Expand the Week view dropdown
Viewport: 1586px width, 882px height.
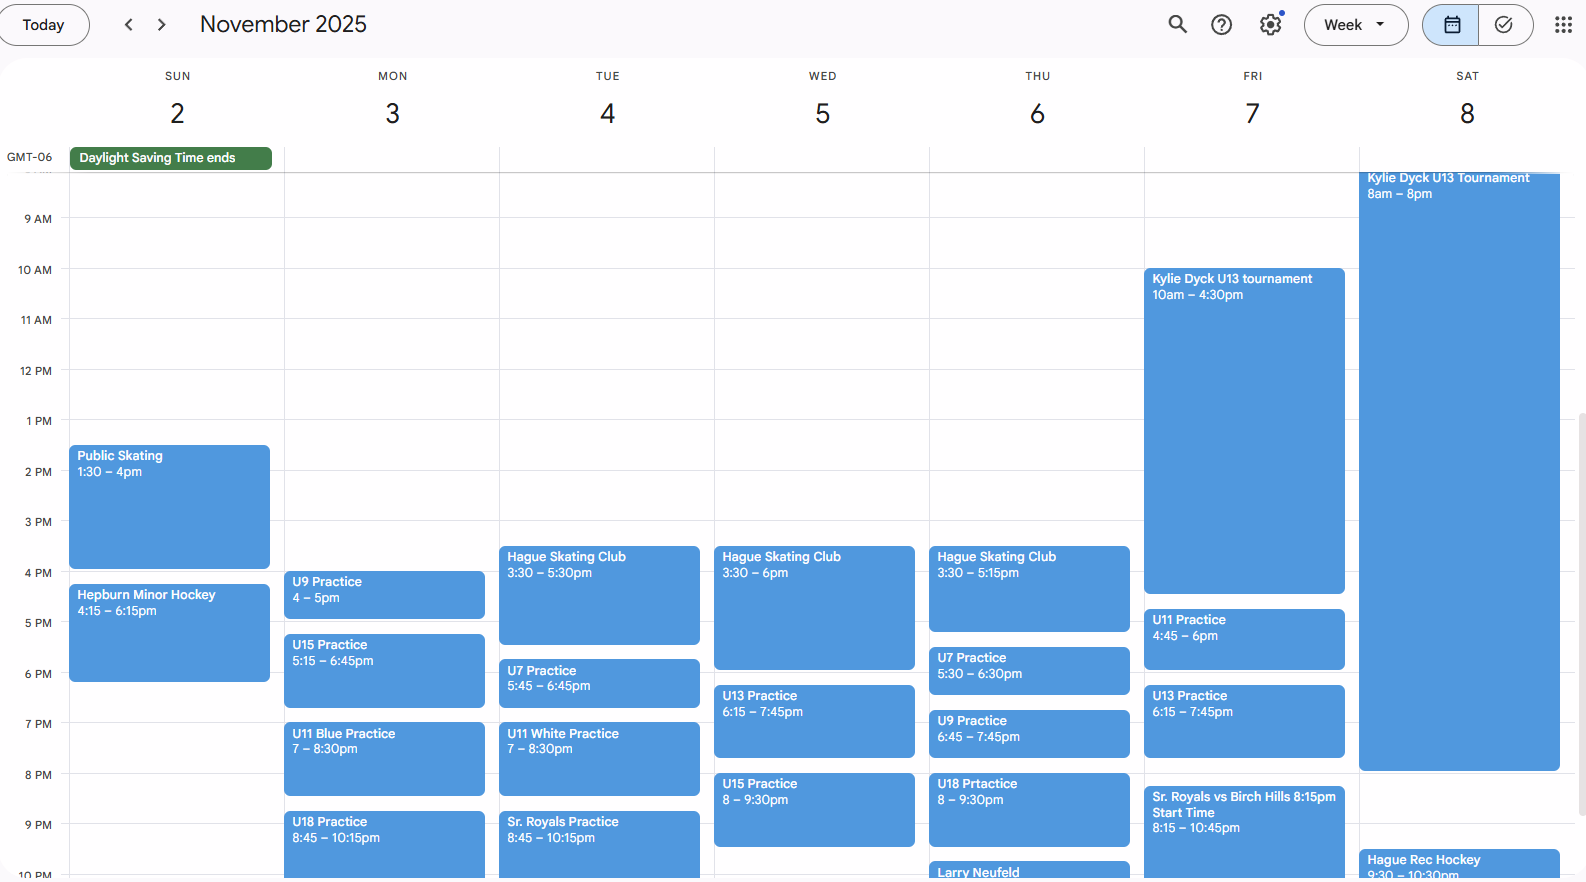[1355, 25]
